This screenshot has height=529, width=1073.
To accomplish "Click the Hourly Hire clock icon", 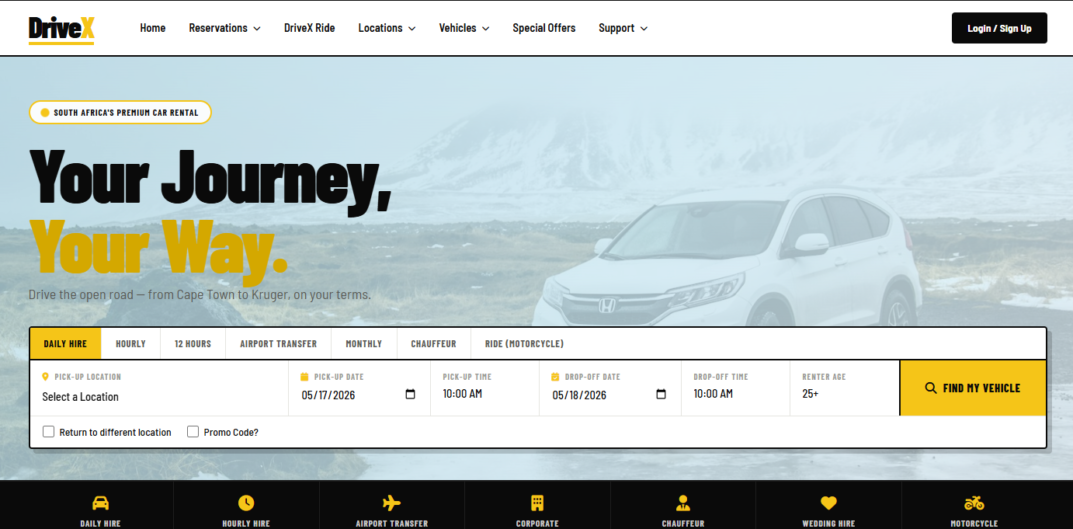I will tap(246, 503).
